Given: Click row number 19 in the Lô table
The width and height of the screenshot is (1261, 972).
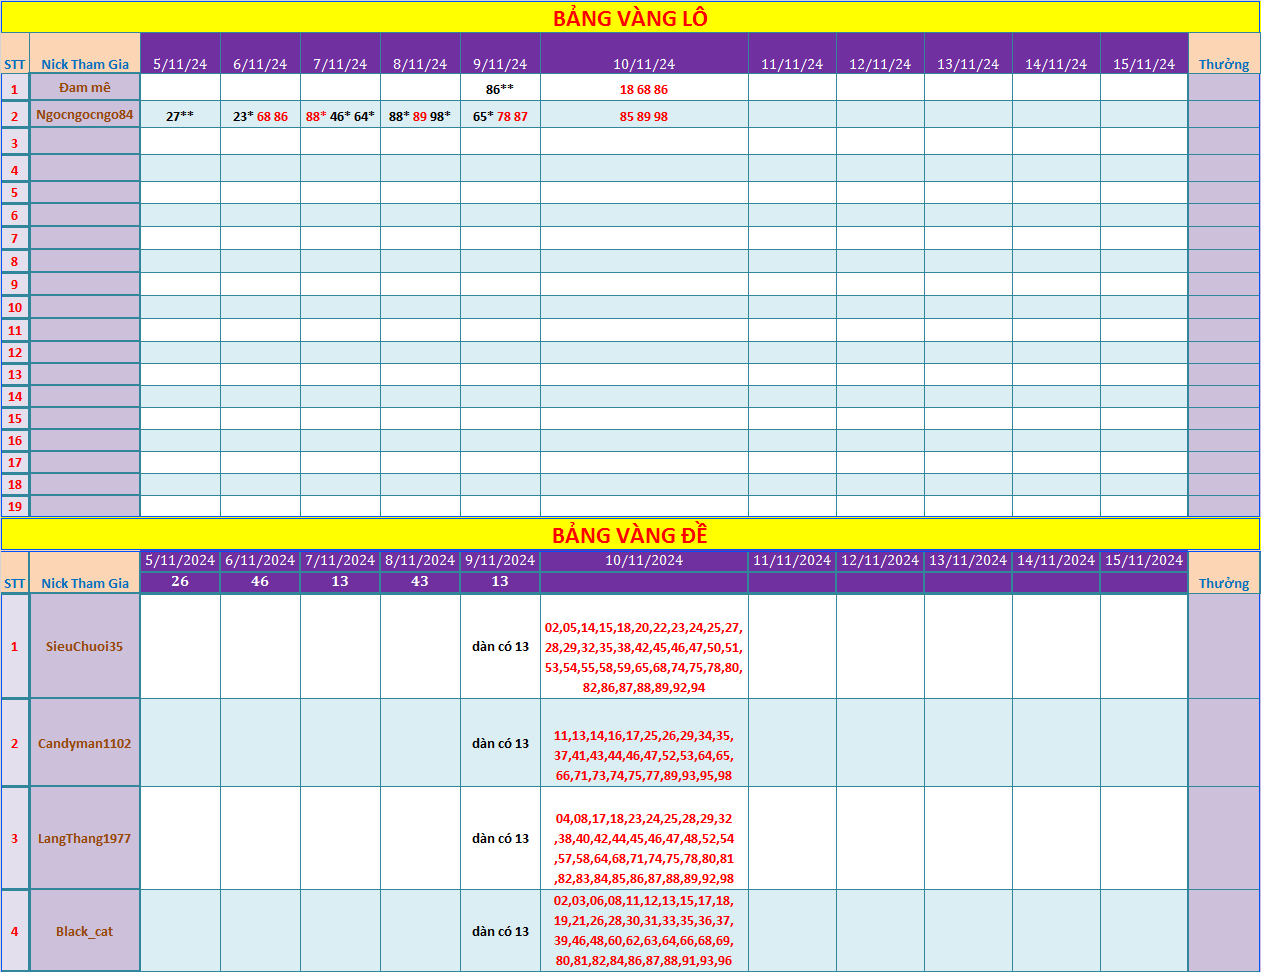Looking at the screenshot, I should pos(15,506).
